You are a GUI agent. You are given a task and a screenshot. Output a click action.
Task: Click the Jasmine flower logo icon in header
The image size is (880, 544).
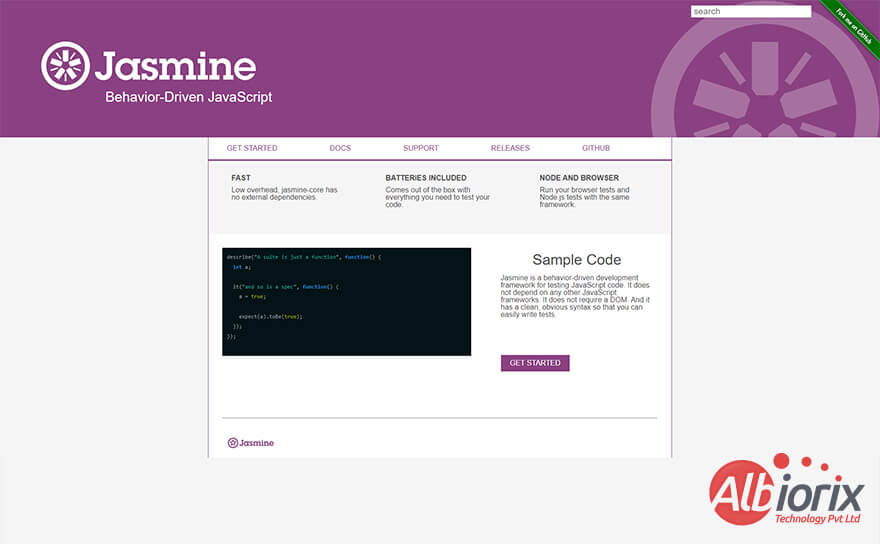(65, 66)
